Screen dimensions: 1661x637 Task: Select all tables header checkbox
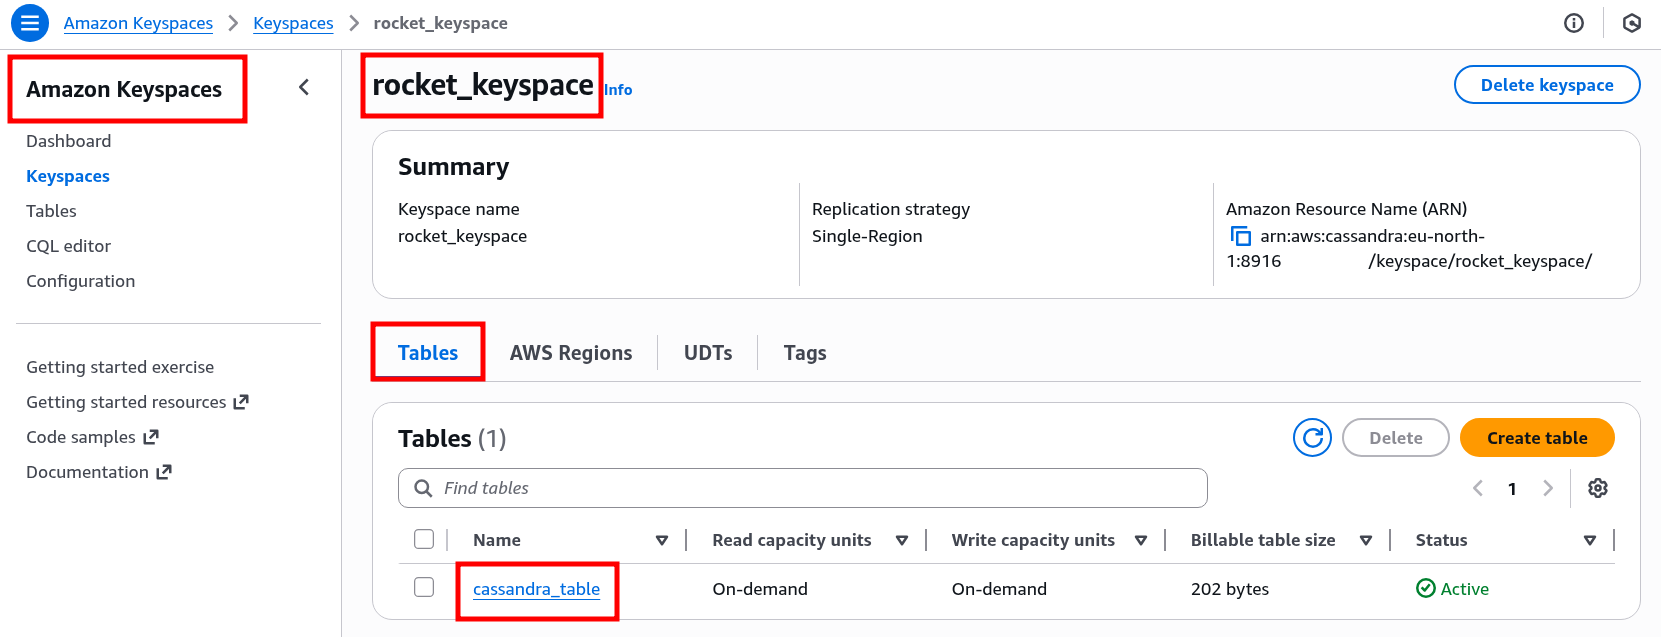424,540
